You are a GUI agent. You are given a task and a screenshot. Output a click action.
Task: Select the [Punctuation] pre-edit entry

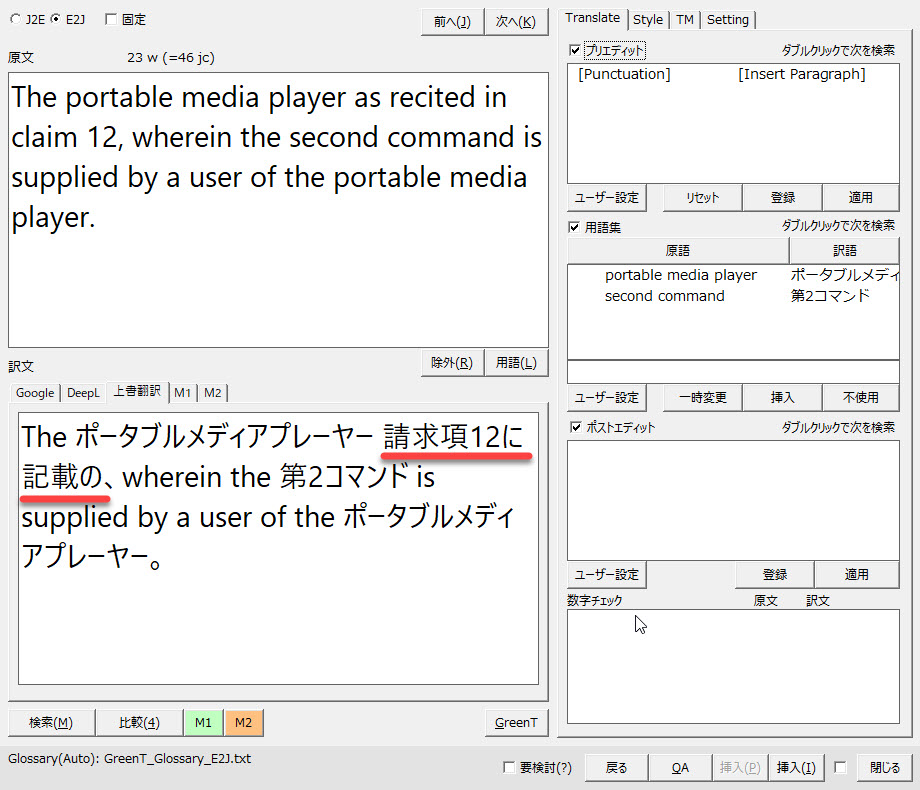[x=624, y=74]
